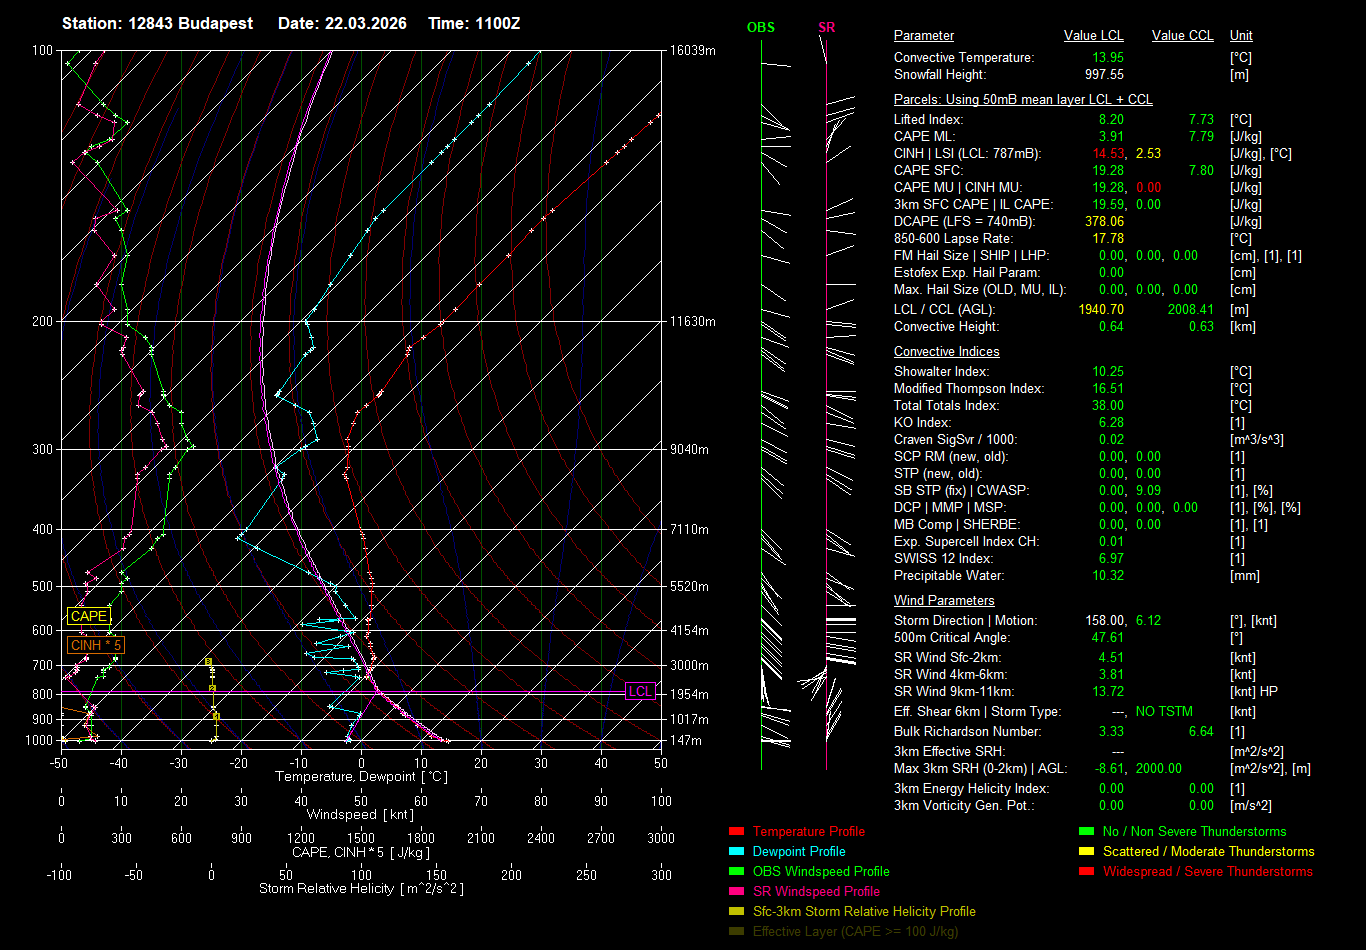The image size is (1366, 950).
Task: Click the Parameter column header
Action: coord(923,36)
